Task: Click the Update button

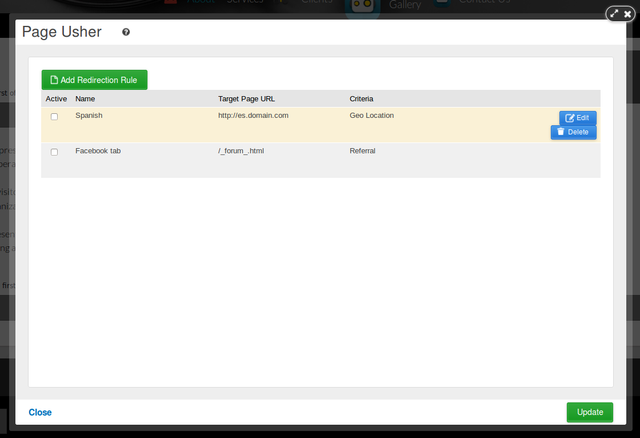Action: [590, 412]
